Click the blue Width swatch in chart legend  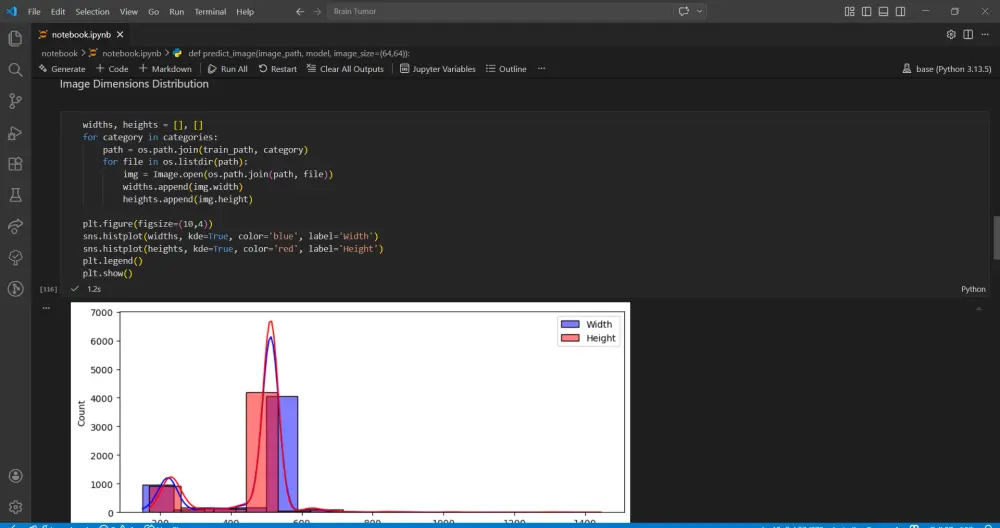[570, 324]
